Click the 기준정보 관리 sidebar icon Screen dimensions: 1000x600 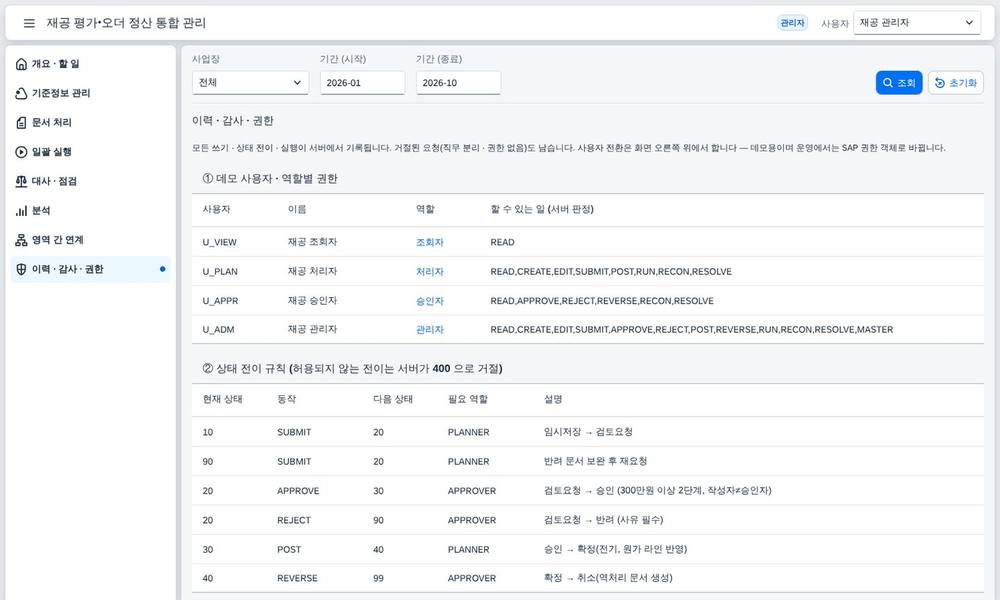coord(21,93)
